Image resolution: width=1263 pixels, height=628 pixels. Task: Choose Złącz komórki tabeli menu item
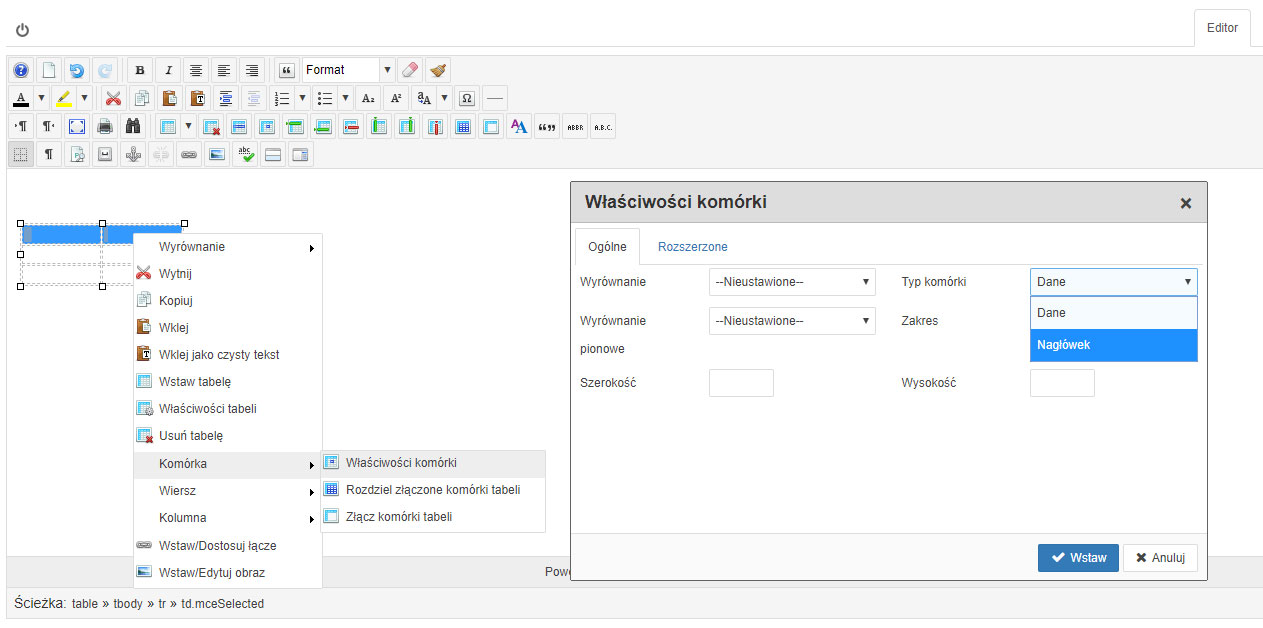click(399, 517)
